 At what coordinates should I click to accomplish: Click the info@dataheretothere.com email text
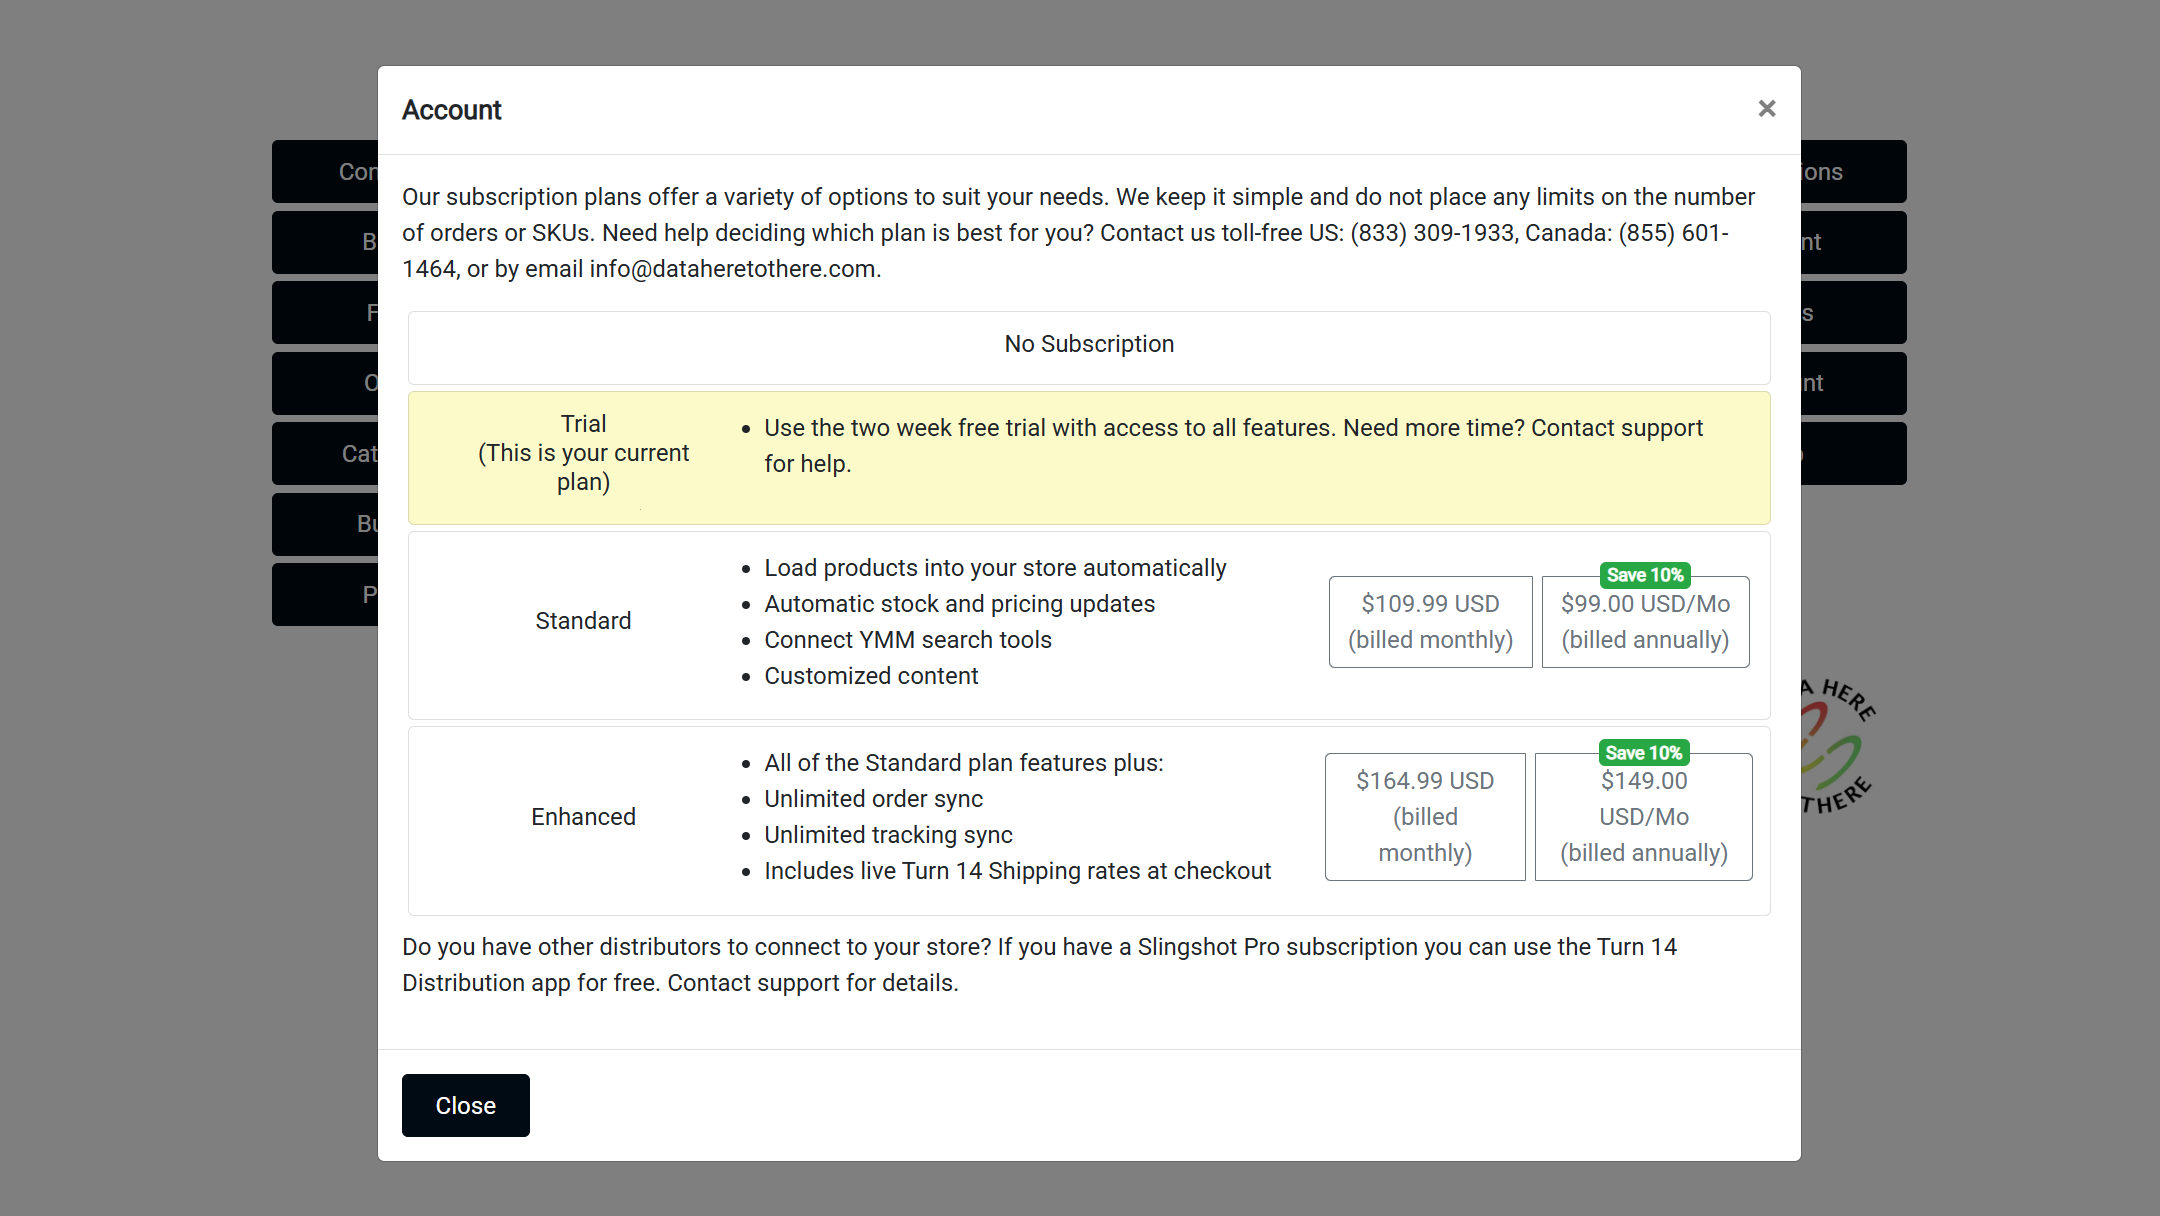pos(733,269)
